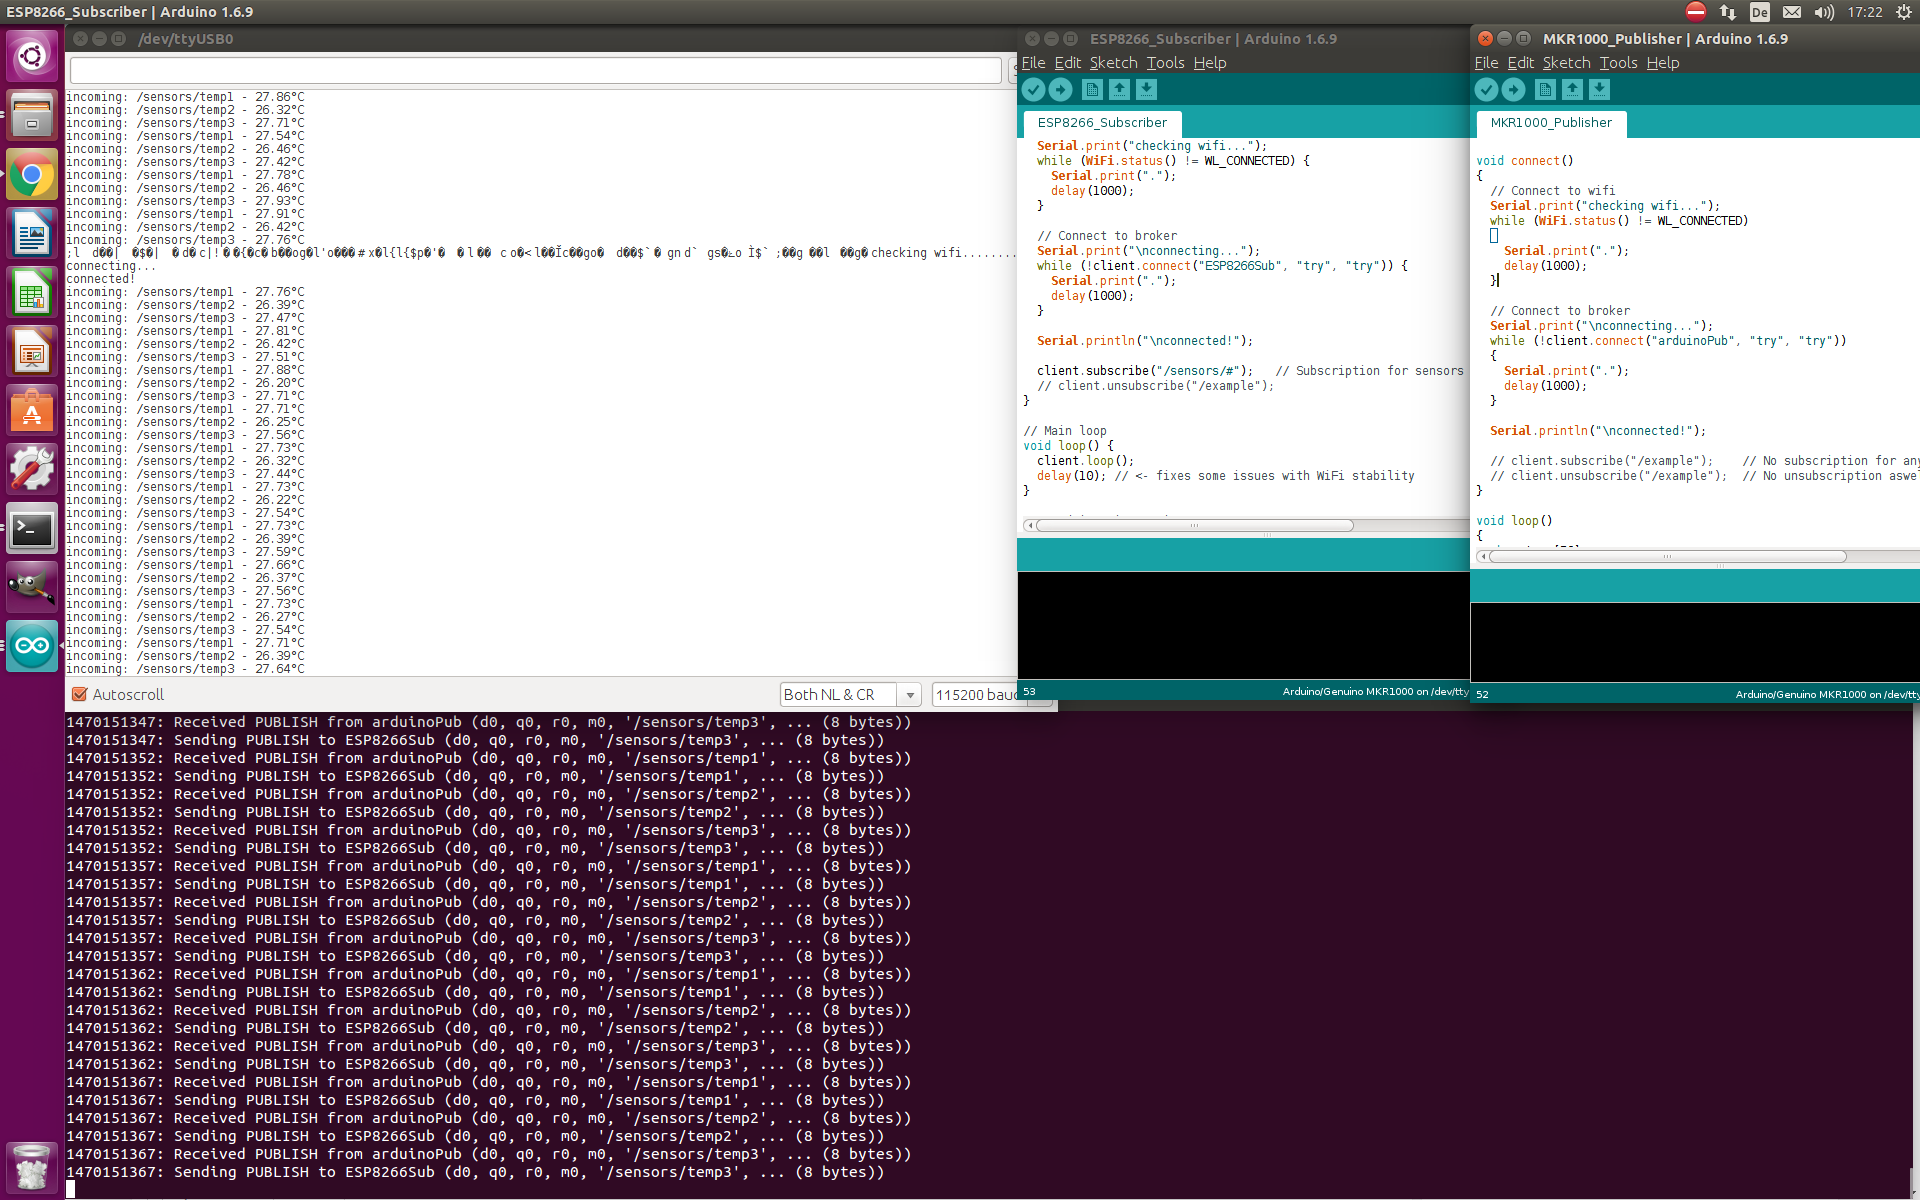Switch to the ESP8266_Subscriber tab
1920x1200 pixels.
pyautogui.click(x=1101, y=123)
